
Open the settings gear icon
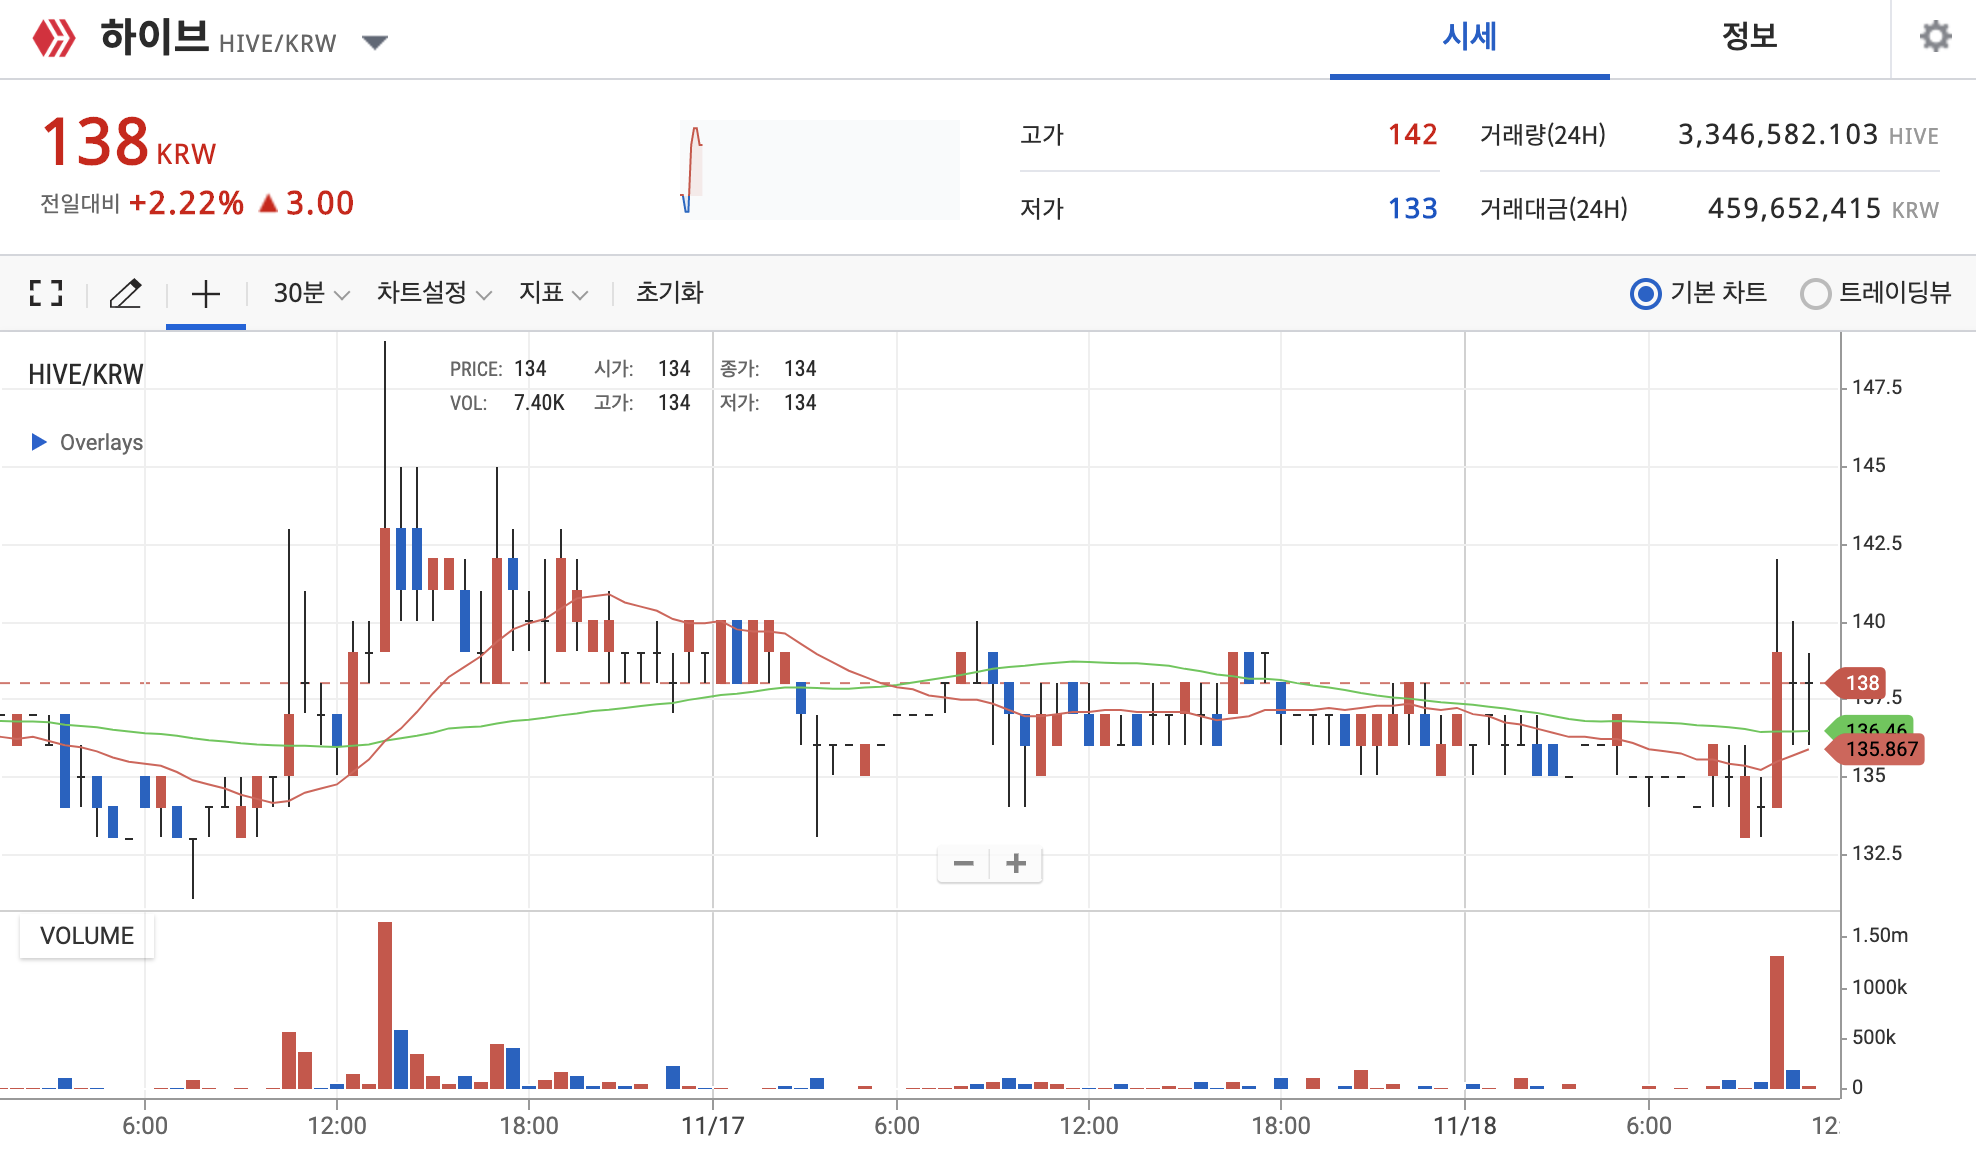click(1935, 37)
